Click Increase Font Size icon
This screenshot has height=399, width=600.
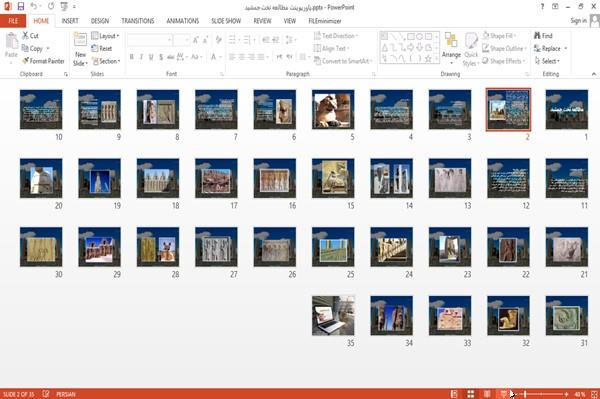click(196, 40)
